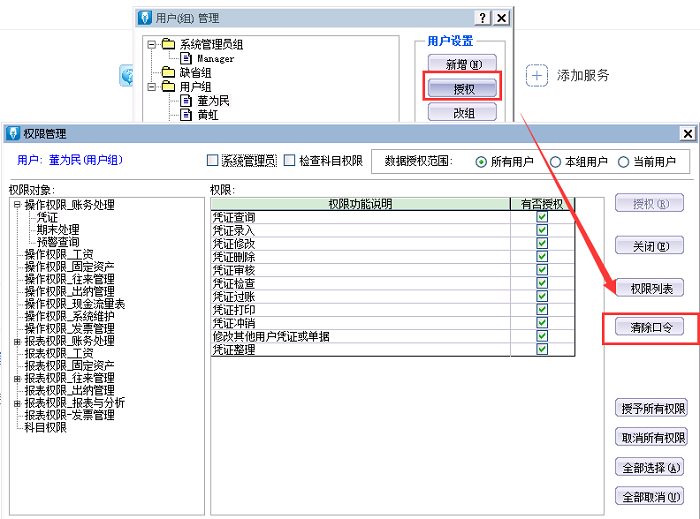This screenshot has height=519, width=700.
Task: Toggle the 检查科目权限 checkbox
Action: 290,160
